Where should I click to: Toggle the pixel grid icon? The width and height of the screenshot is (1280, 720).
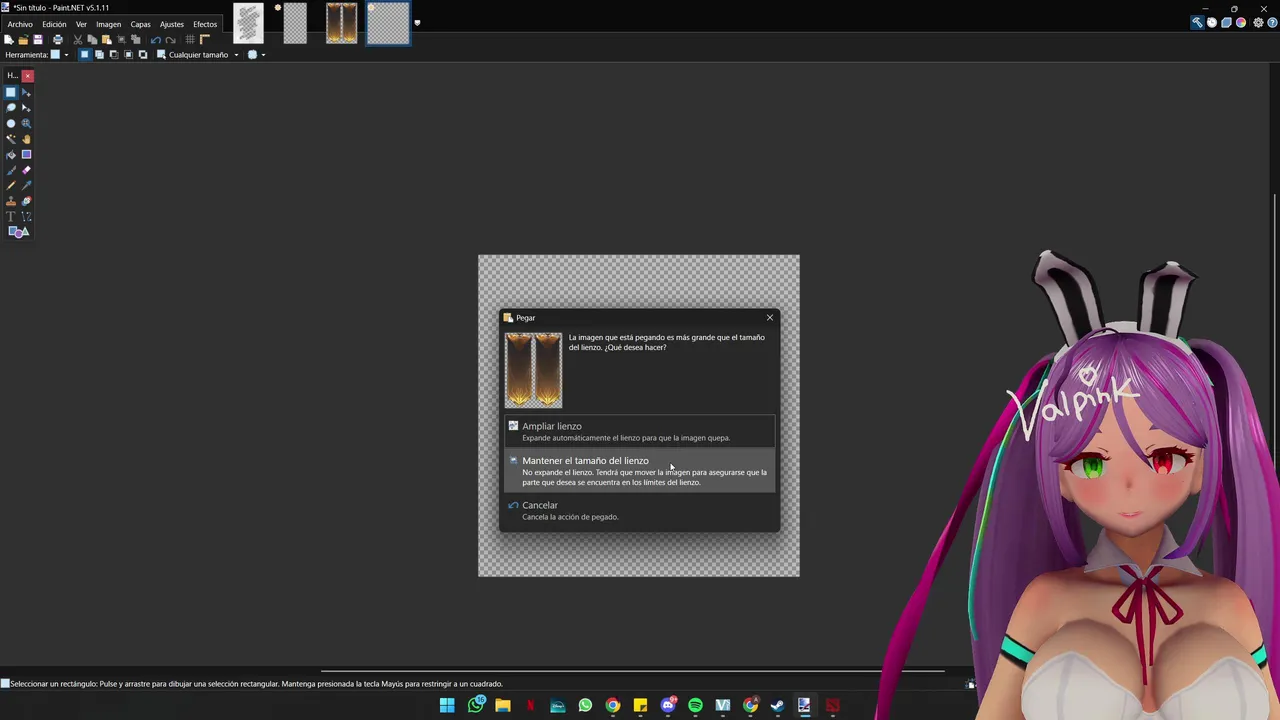[x=190, y=40]
